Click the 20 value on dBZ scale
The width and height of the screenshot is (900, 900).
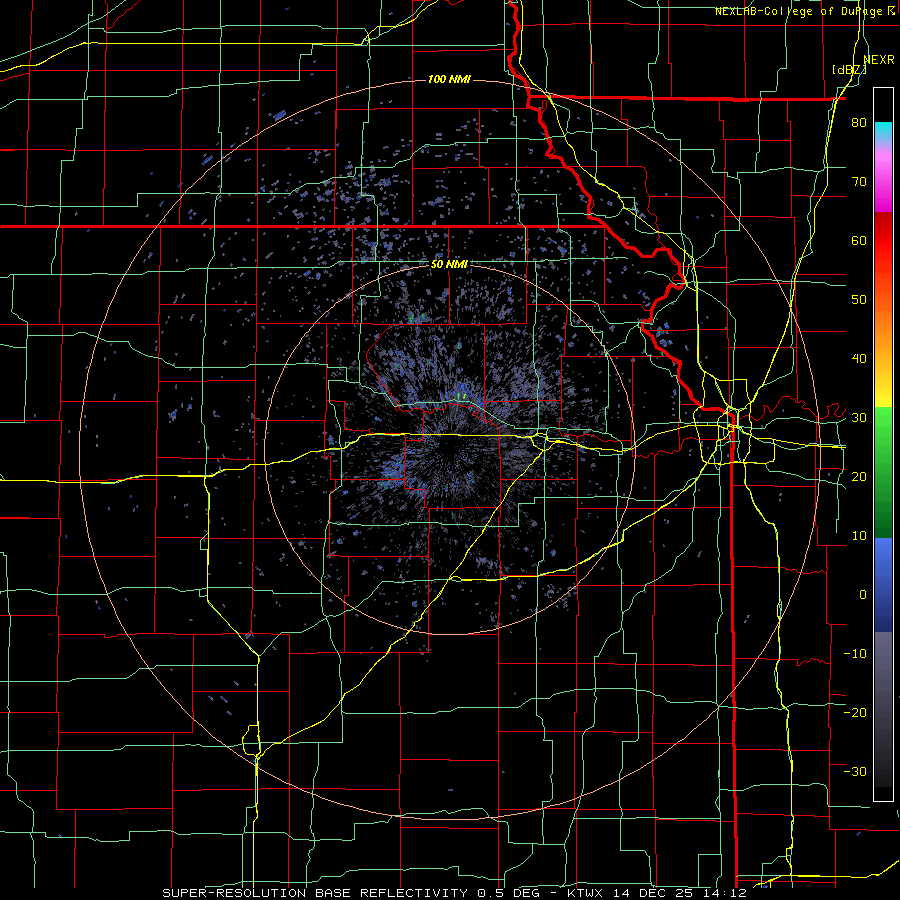point(859,476)
